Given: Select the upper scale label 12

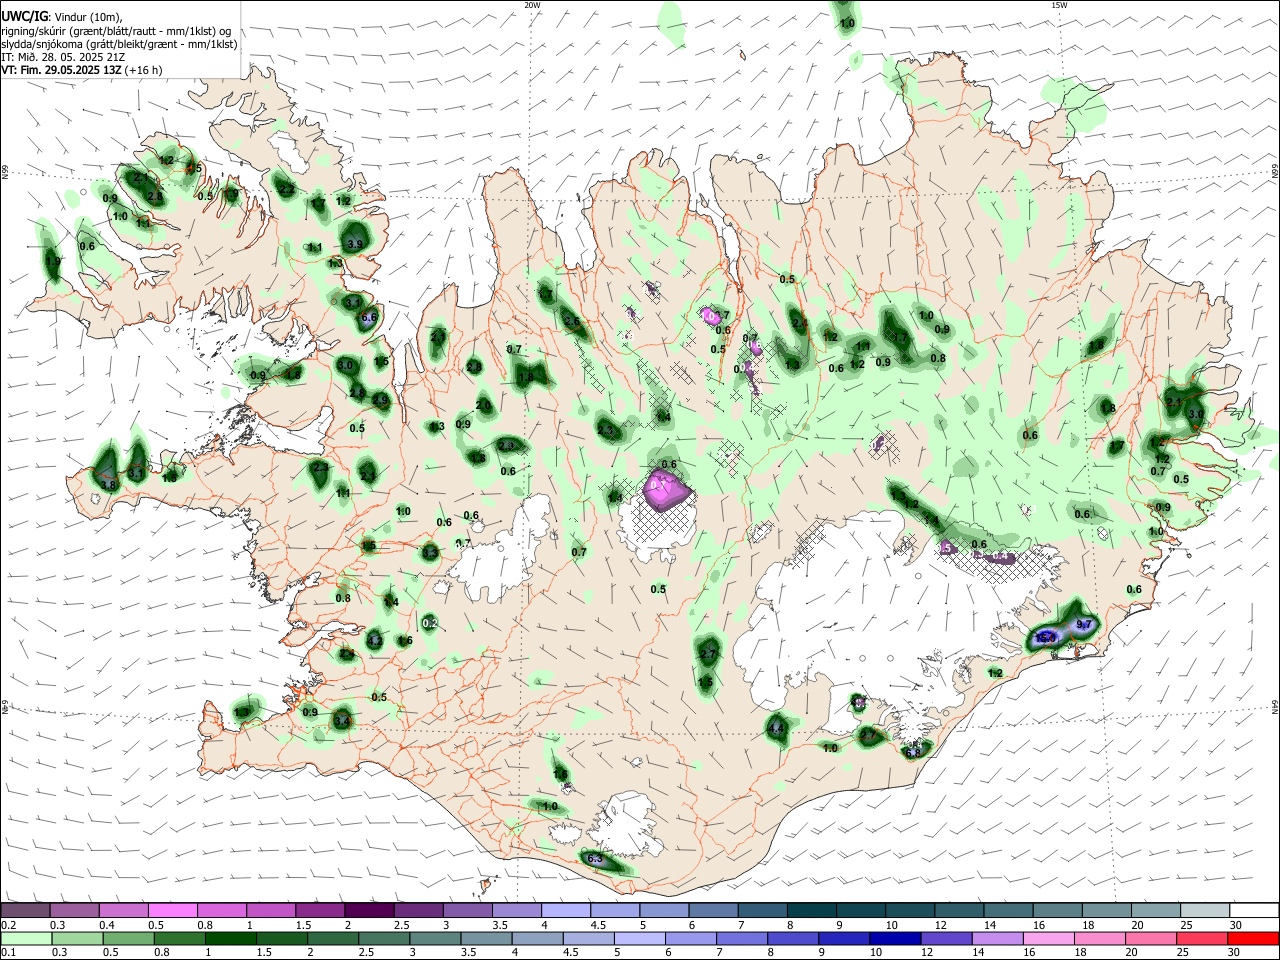Looking at the screenshot, I should point(941,925).
